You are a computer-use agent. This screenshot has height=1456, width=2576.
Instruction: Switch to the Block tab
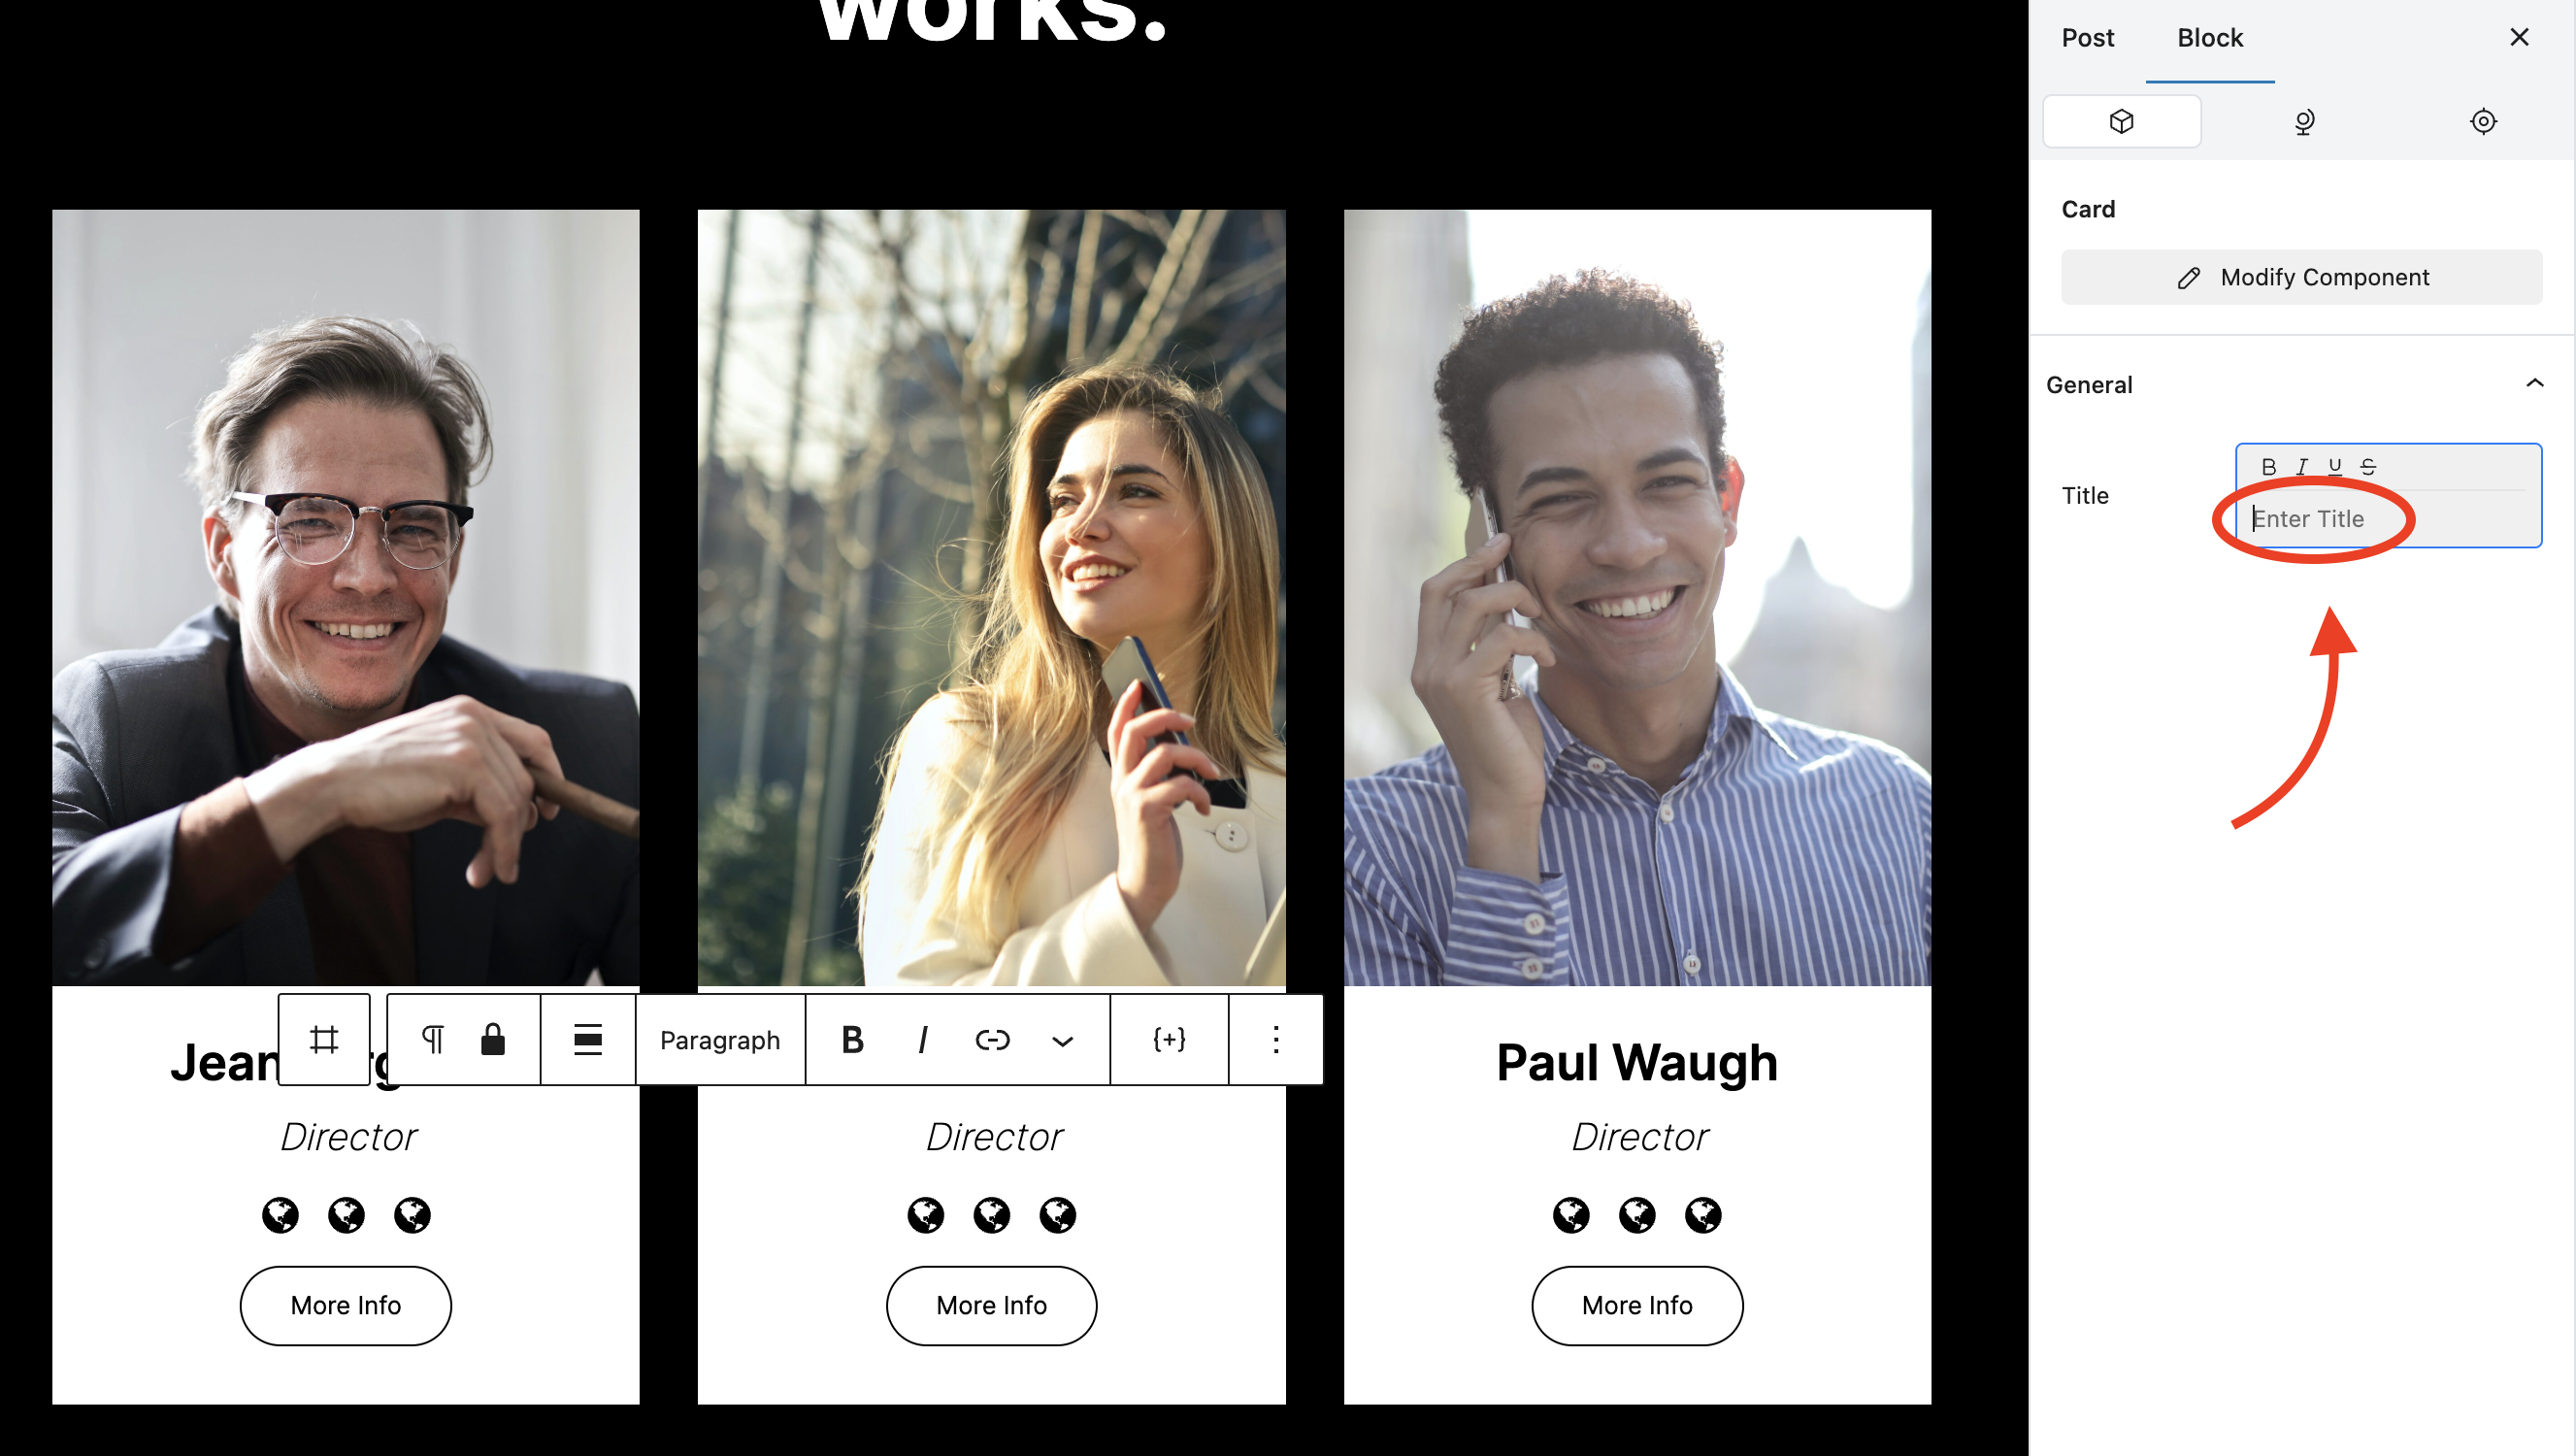(2210, 38)
